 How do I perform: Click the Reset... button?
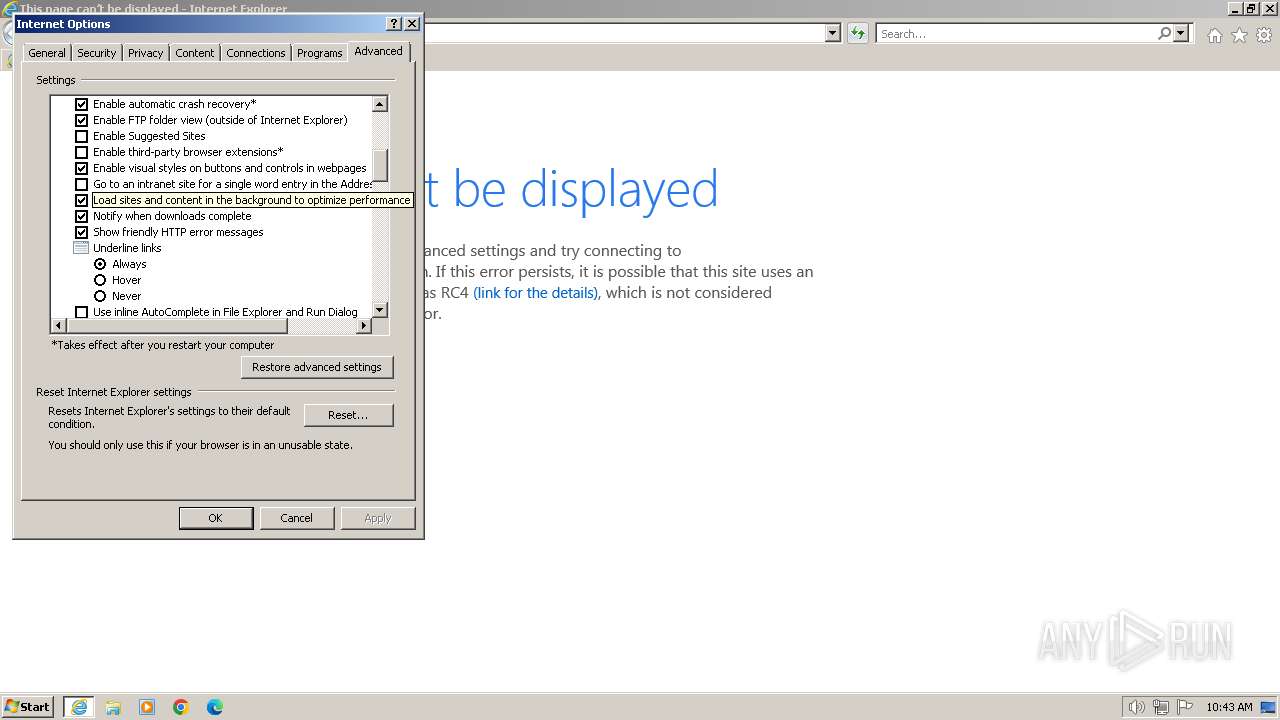pyautogui.click(x=348, y=415)
